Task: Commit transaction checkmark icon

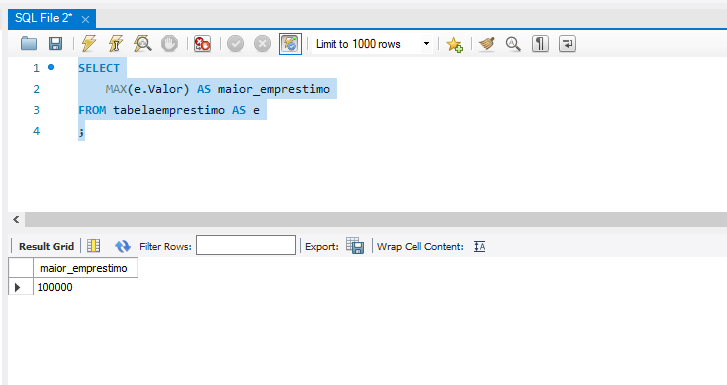Action: tap(236, 44)
